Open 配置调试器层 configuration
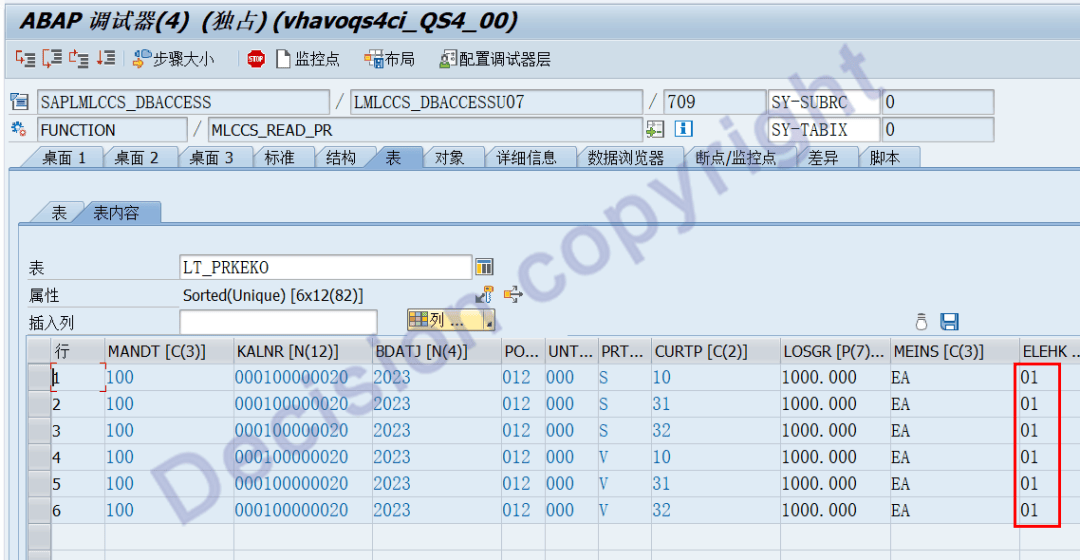Image resolution: width=1080 pixels, height=560 pixels. coord(495,59)
